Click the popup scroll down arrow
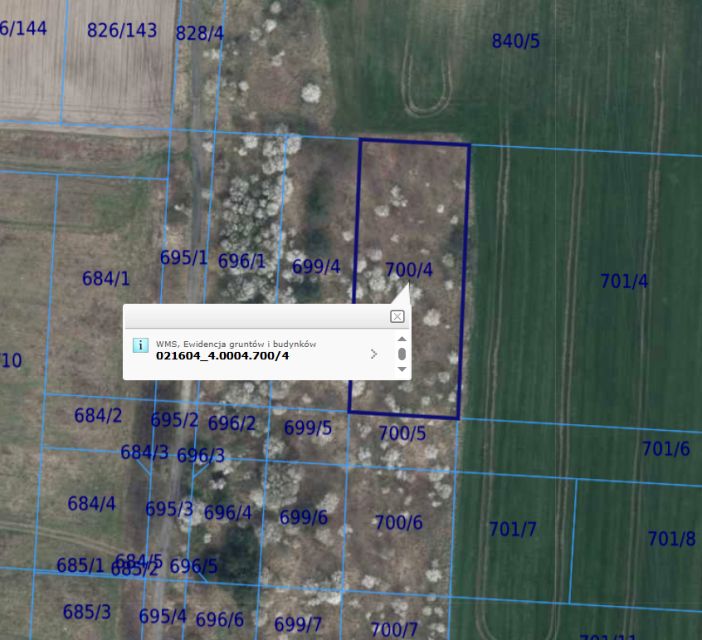The height and width of the screenshot is (640, 702). click(402, 369)
